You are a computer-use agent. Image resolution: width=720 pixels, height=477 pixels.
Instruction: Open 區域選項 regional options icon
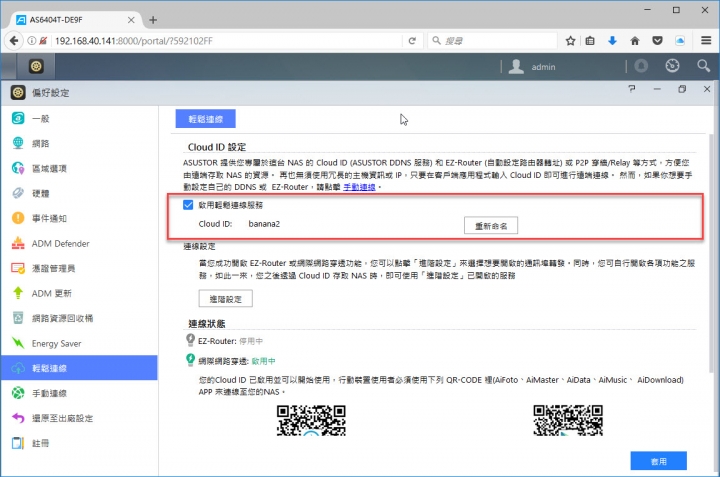click(18, 168)
